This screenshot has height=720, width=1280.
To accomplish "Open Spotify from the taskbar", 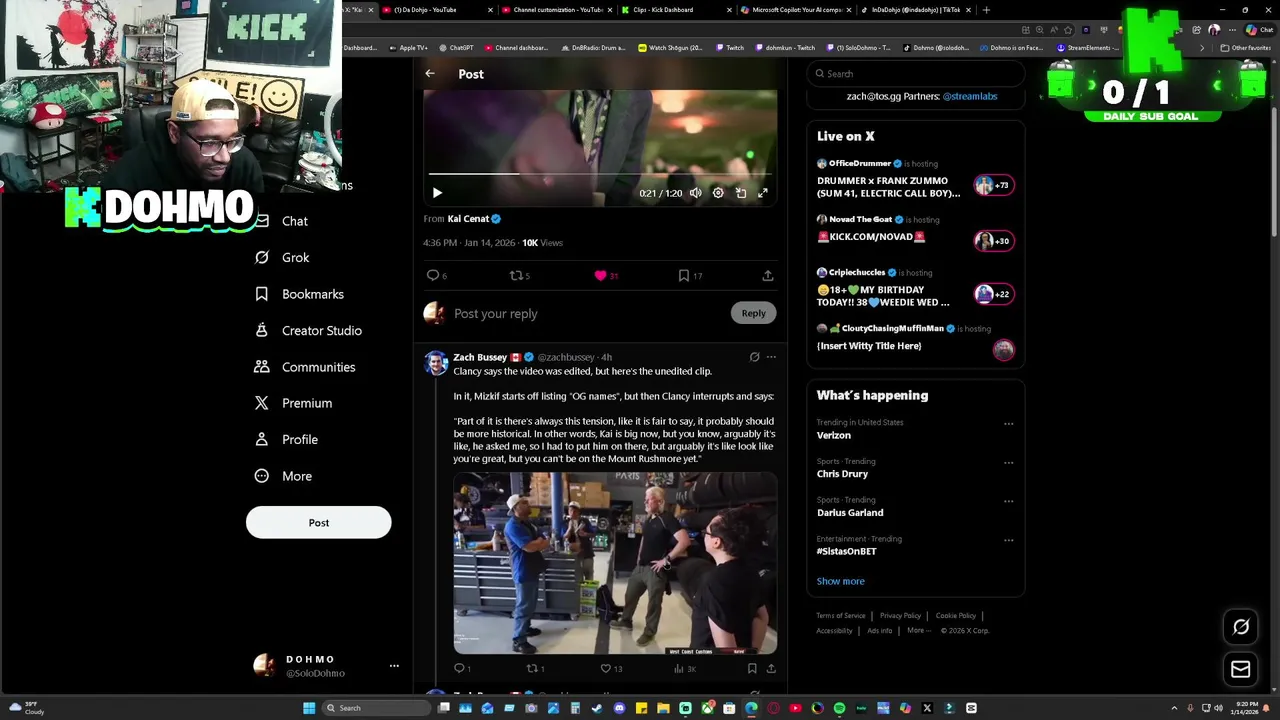I will 839,708.
